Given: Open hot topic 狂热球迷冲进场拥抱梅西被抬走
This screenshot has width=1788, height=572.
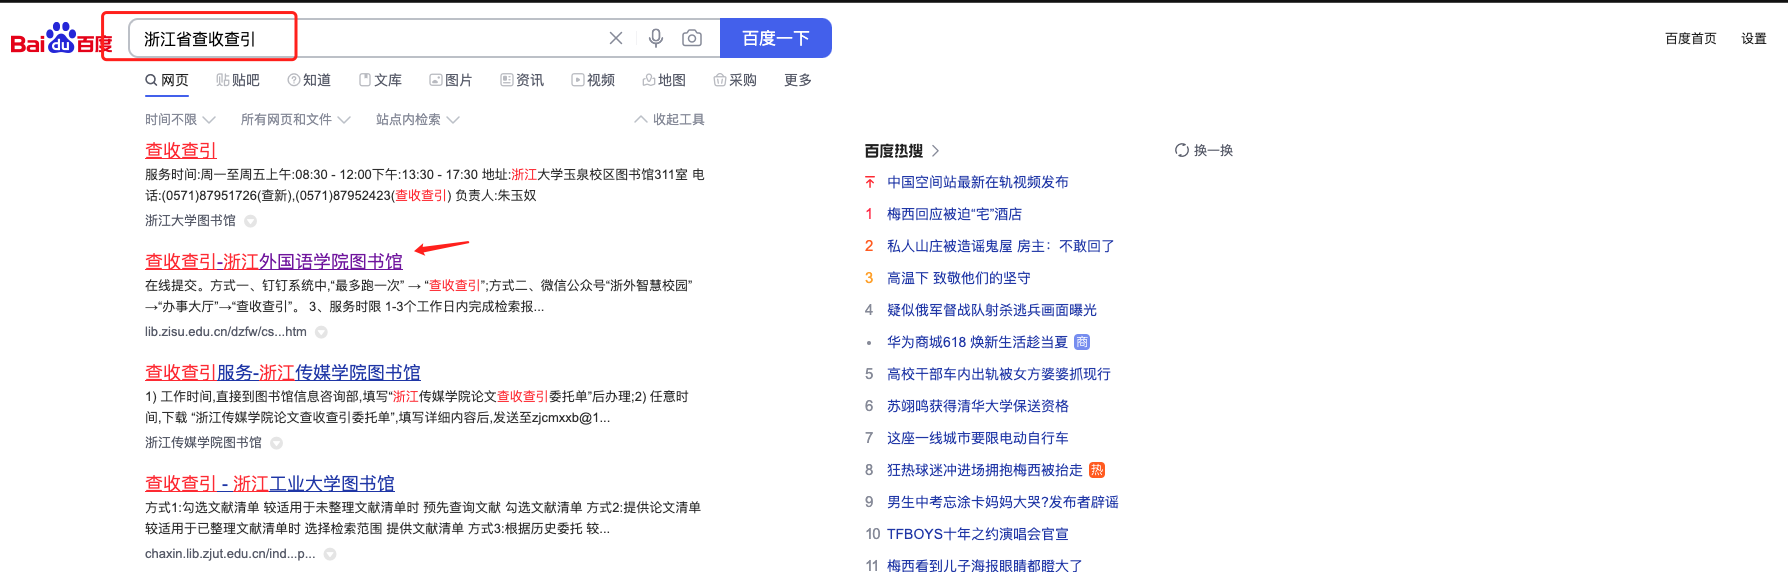Looking at the screenshot, I should (x=985, y=470).
